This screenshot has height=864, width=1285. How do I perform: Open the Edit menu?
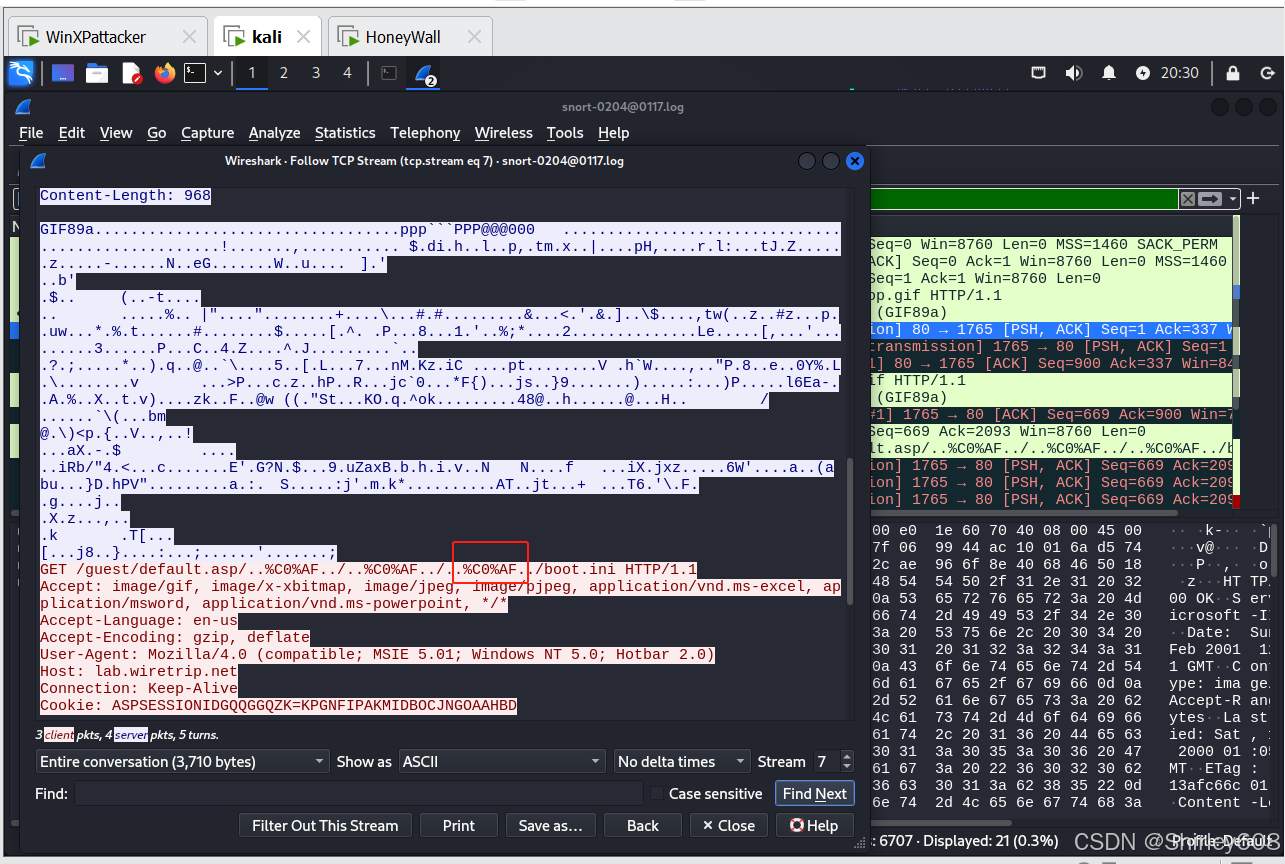click(72, 132)
